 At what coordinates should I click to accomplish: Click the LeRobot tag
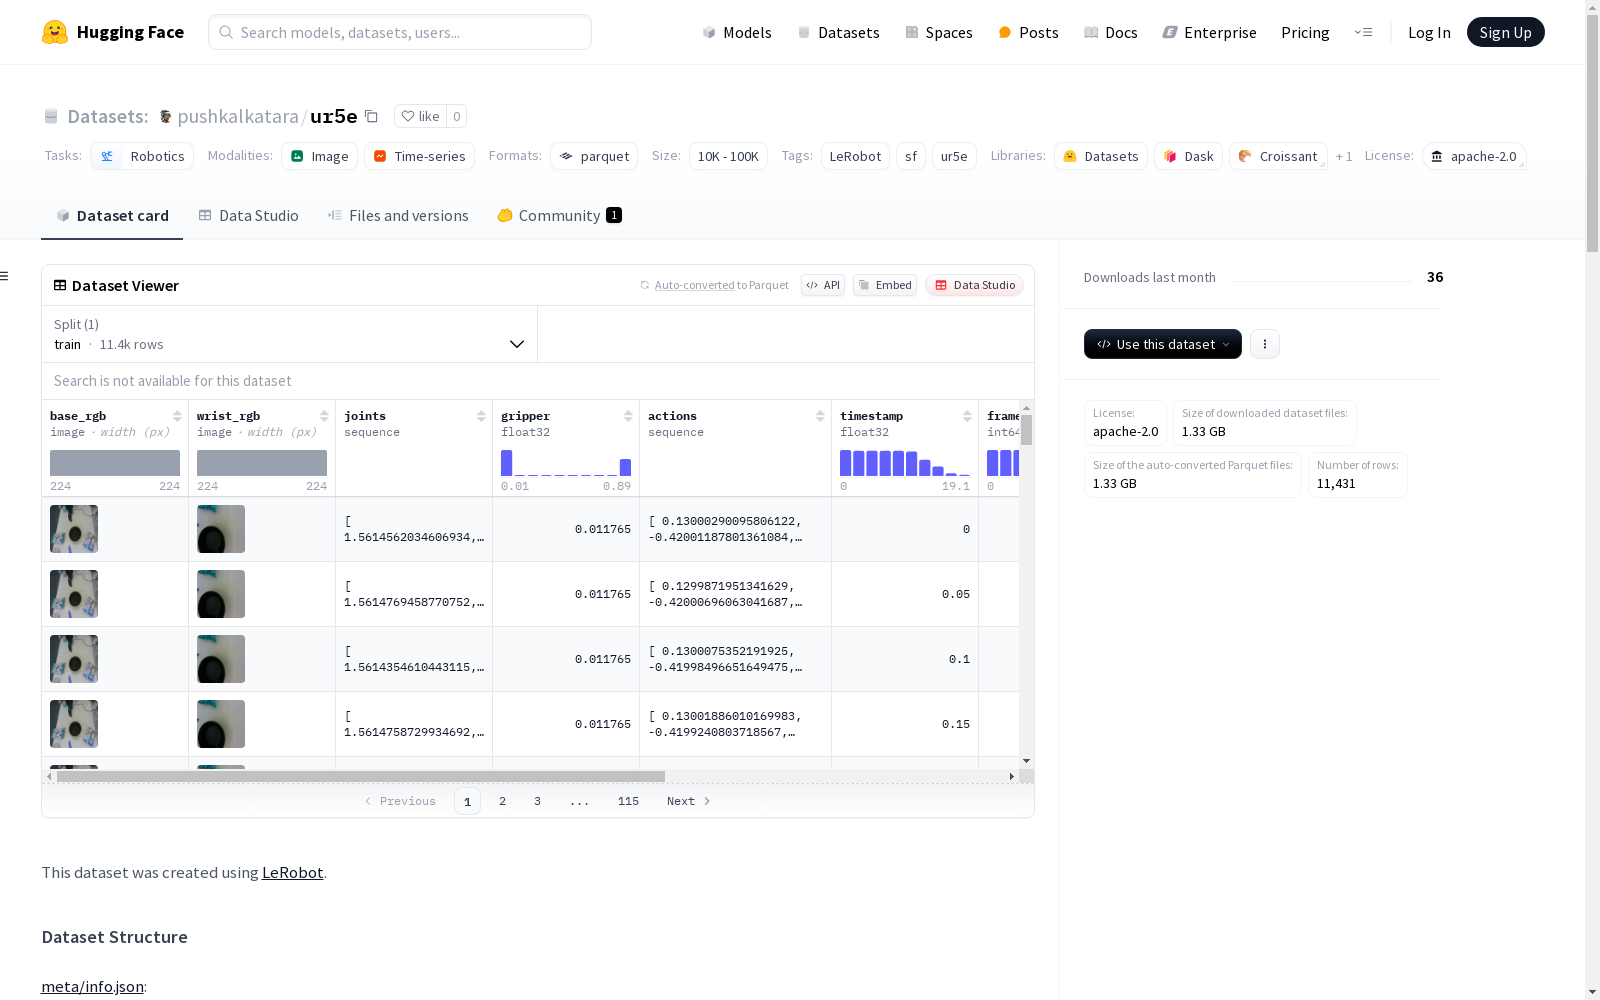click(x=855, y=156)
